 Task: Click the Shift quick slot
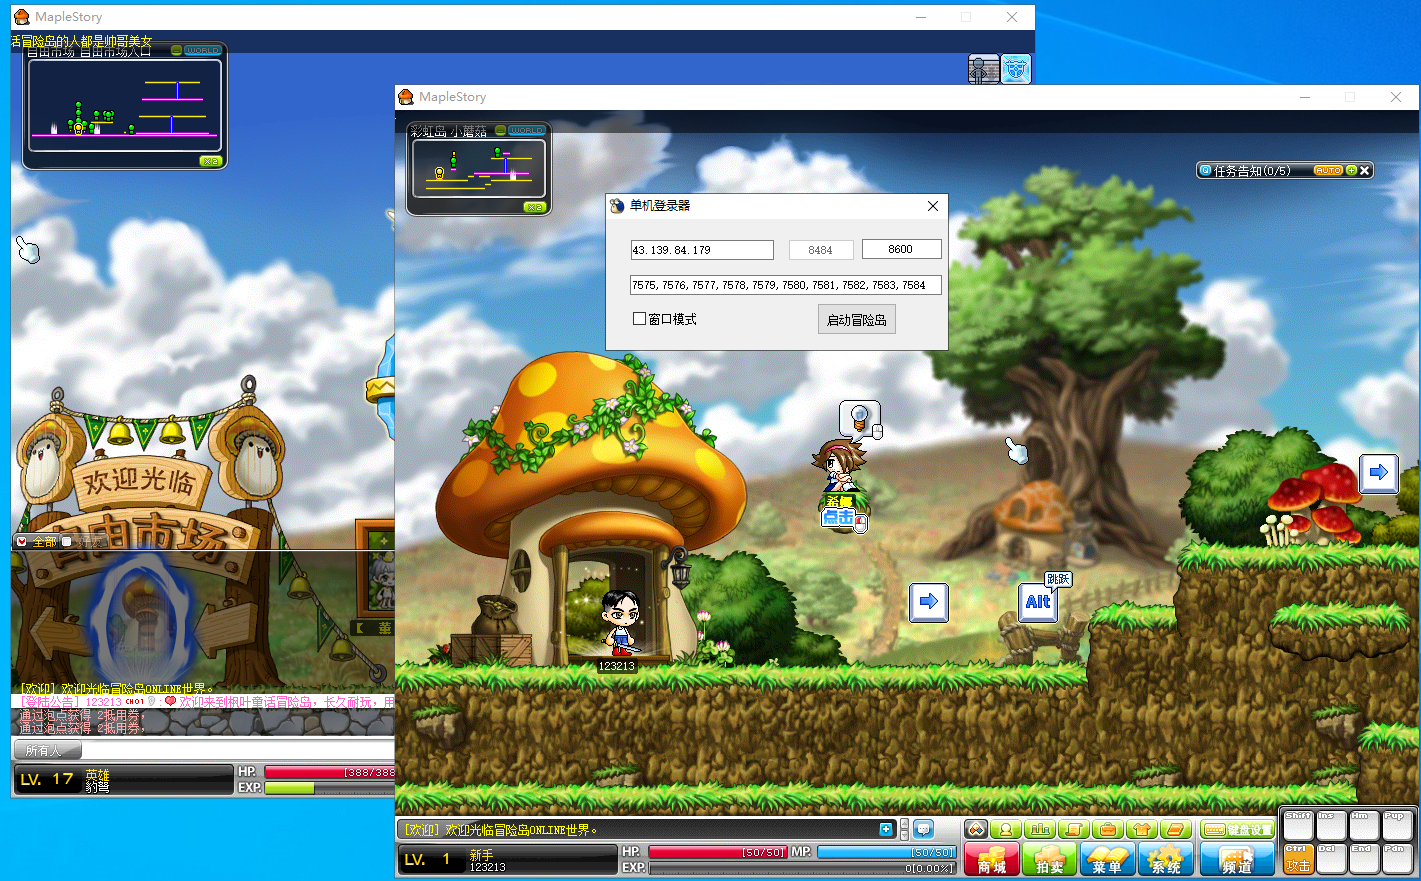click(1298, 826)
